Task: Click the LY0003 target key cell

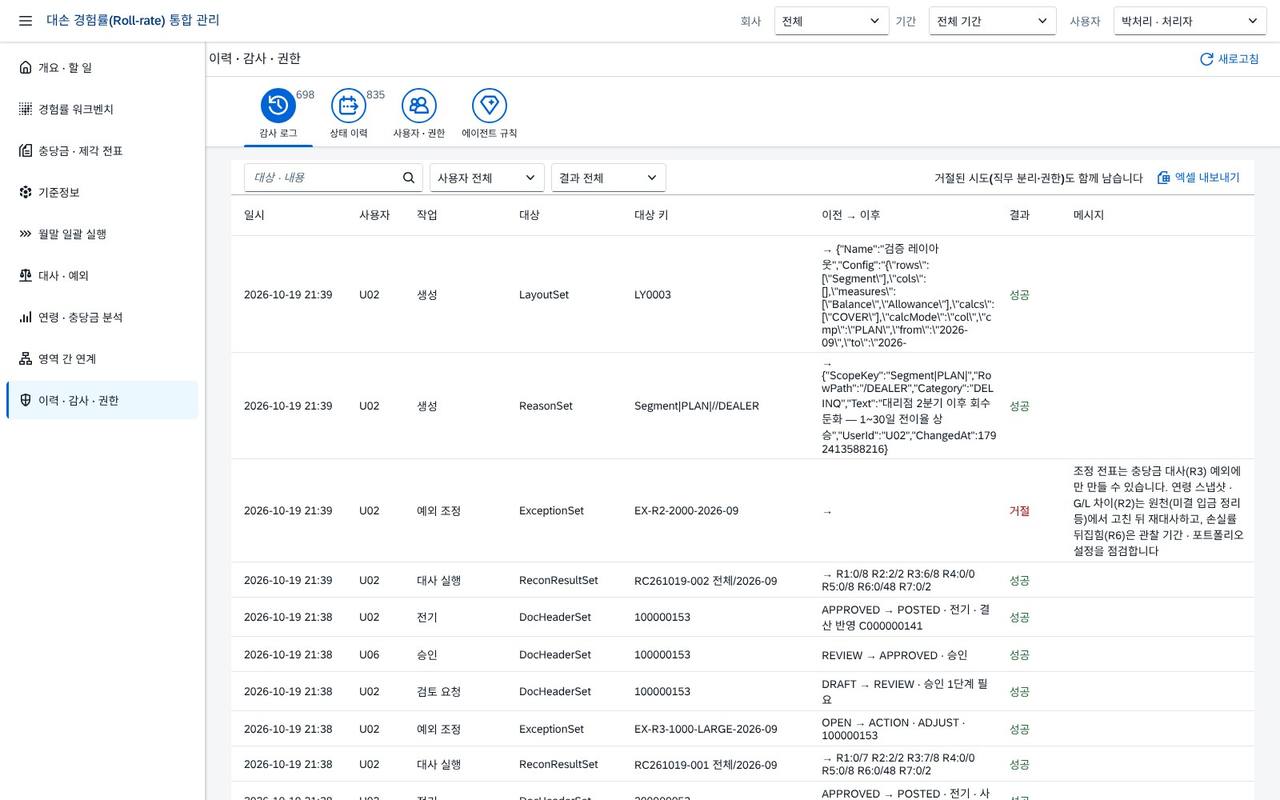Action: click(x=653, y=295)
